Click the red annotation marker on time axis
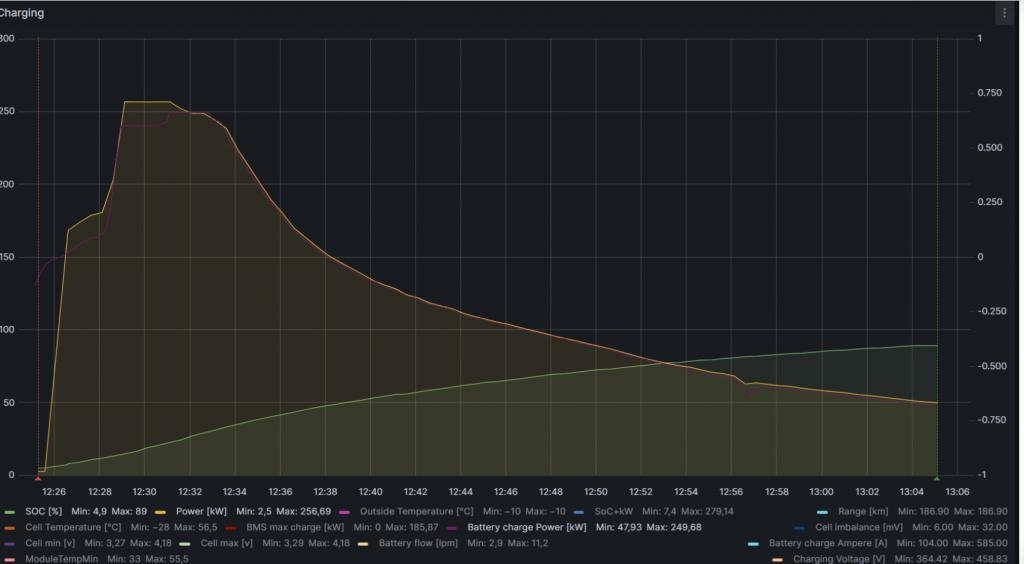The width and height of the screenshot is (1024, 564). 38,478
